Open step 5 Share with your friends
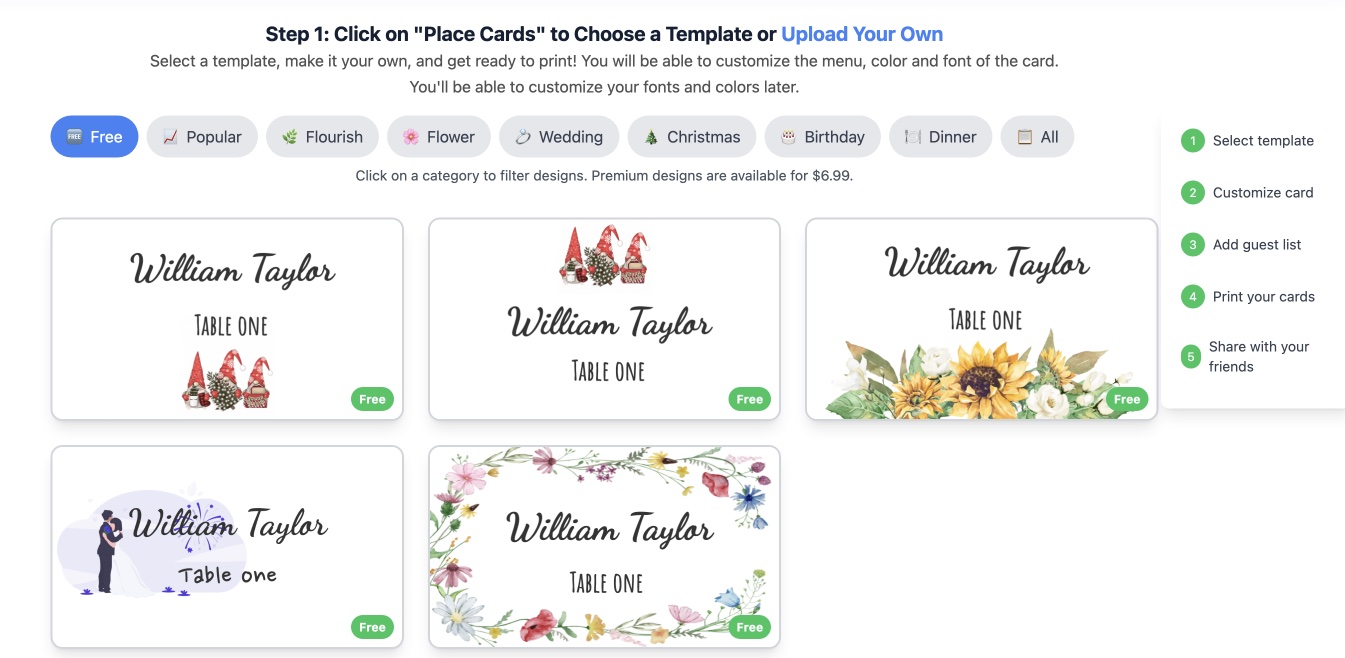The image size is (1345, 658). [1246, 357]
